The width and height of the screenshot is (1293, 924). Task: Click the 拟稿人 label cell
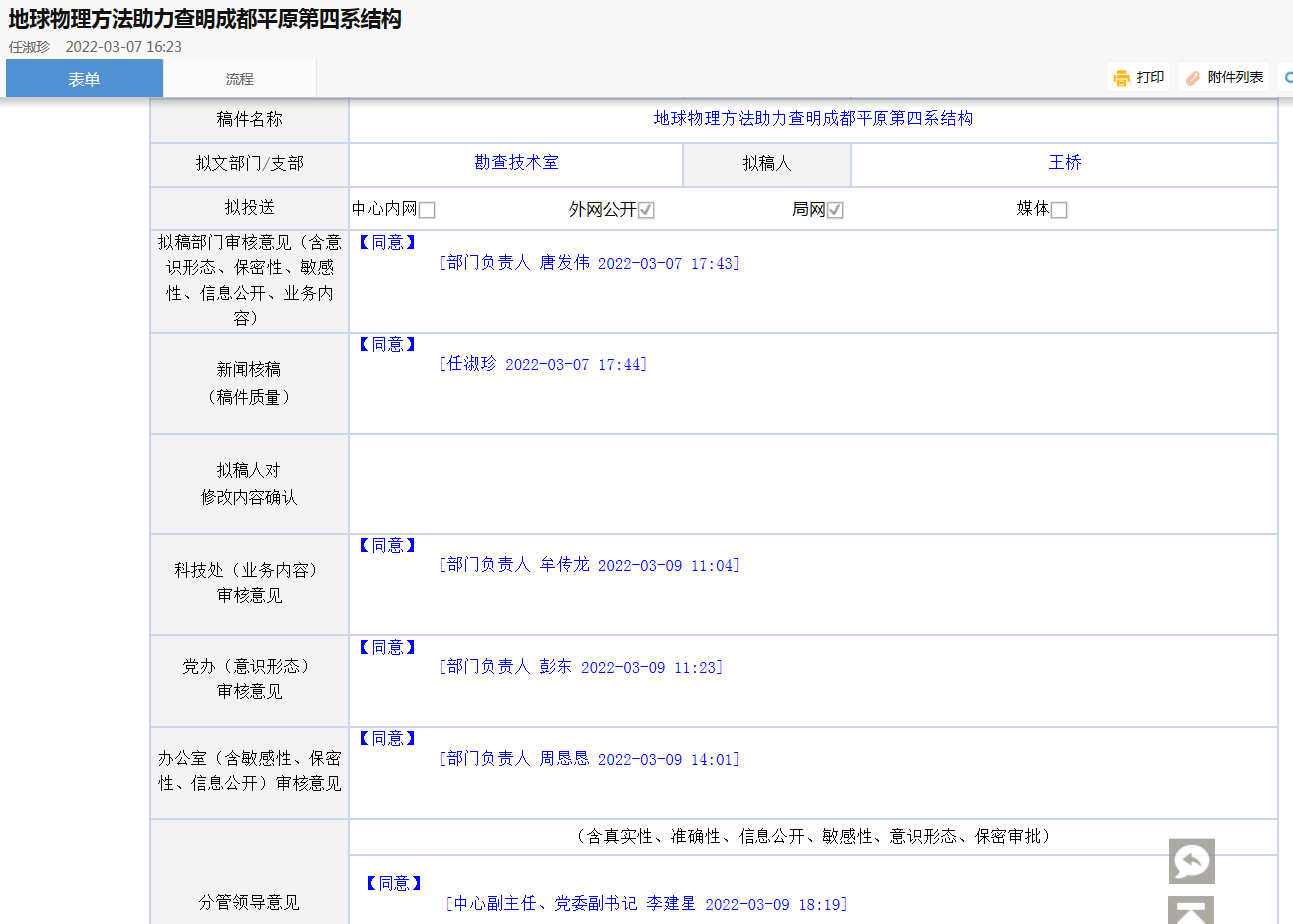pos(767,164)
